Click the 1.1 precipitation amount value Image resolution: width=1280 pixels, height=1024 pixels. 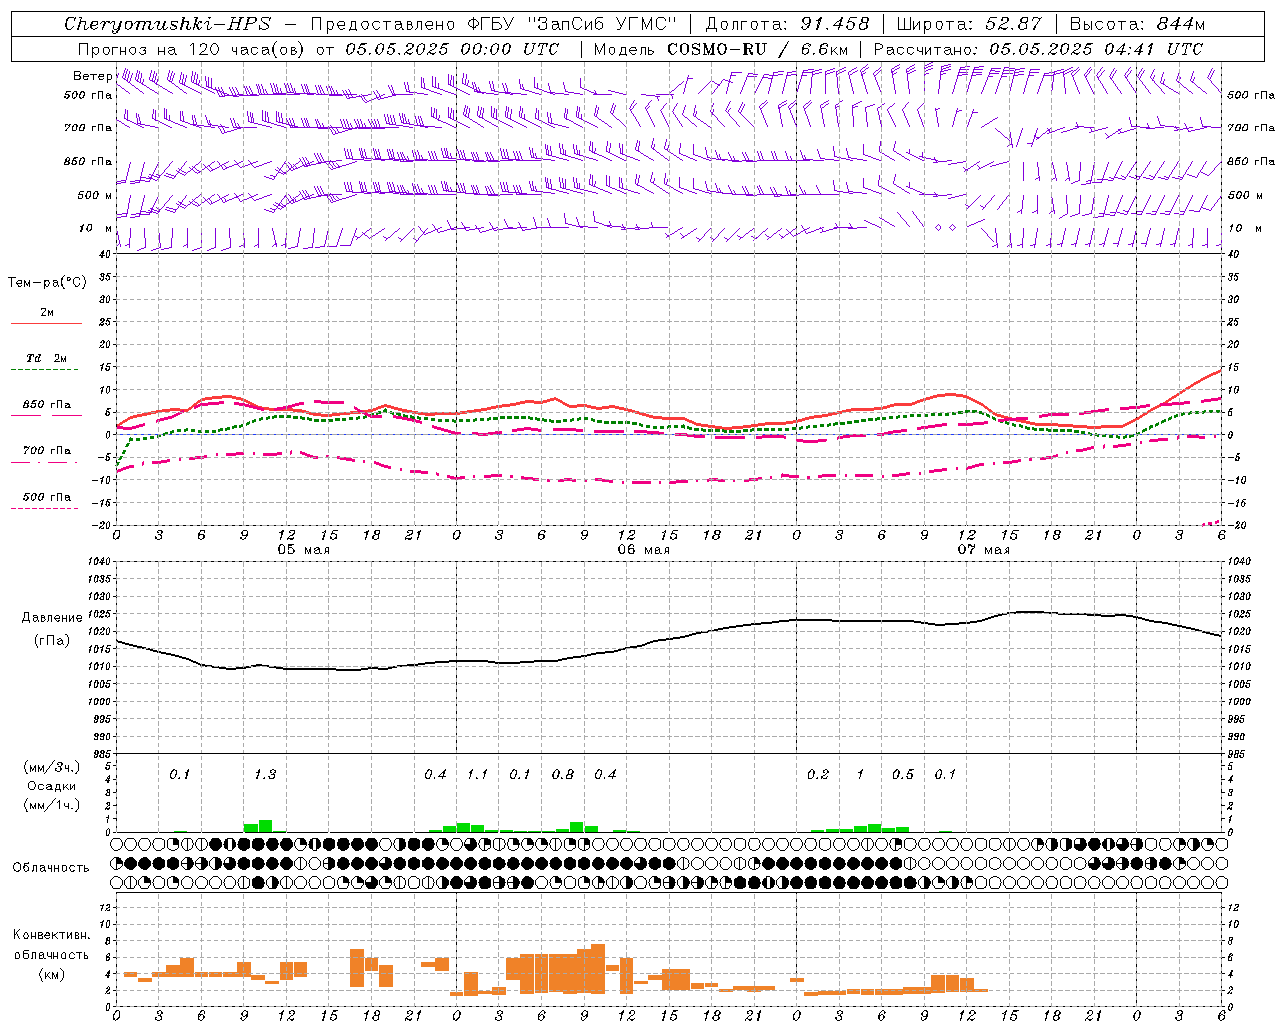[477, 775]
